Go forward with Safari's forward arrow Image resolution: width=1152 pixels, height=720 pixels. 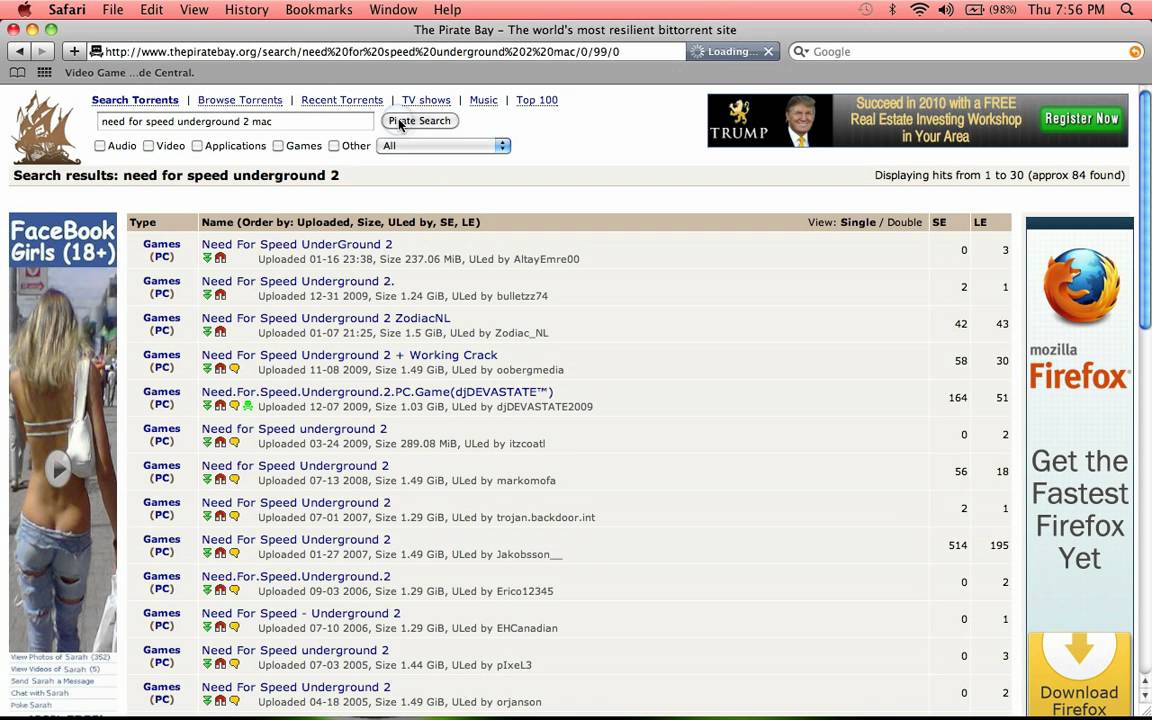pos(43,51)
